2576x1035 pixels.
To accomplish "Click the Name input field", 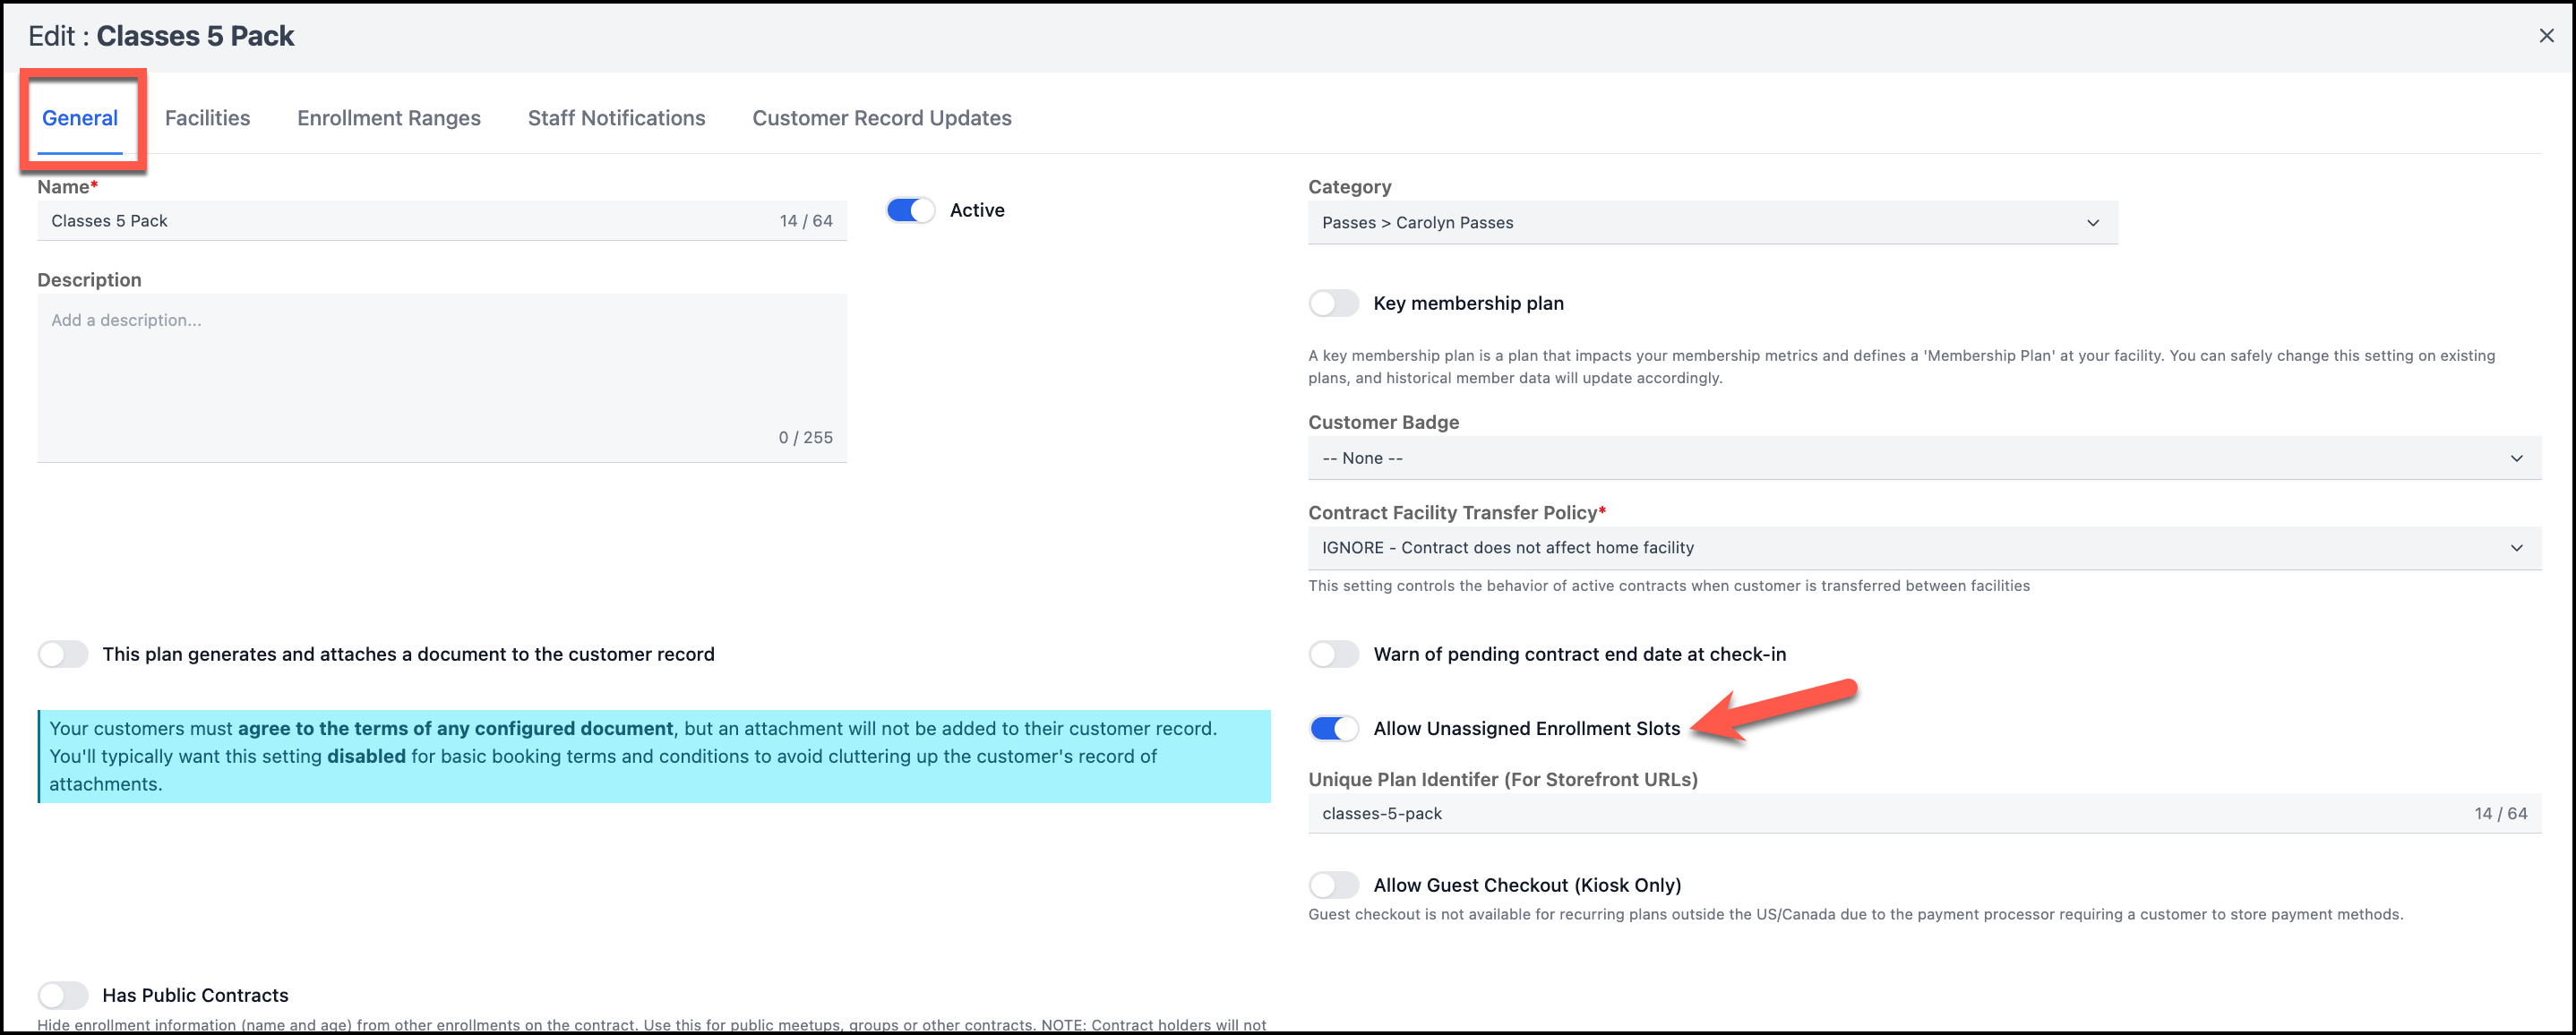I will tap(400, 221).
